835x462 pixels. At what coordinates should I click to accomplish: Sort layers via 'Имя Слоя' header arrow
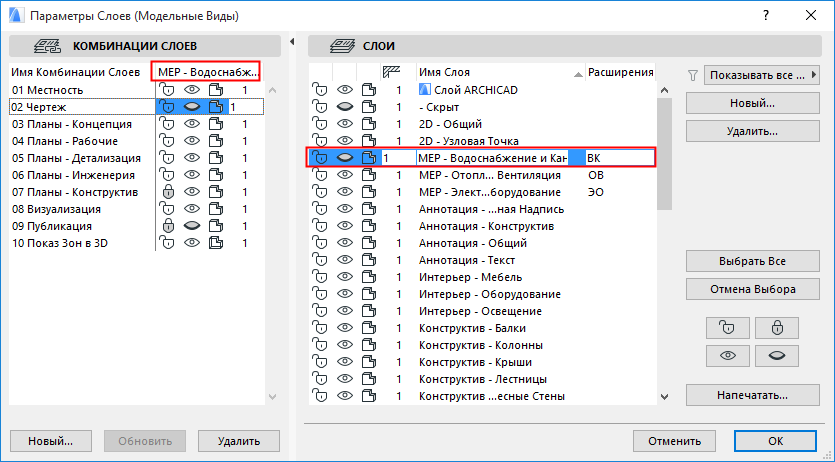tap(578, 74)
